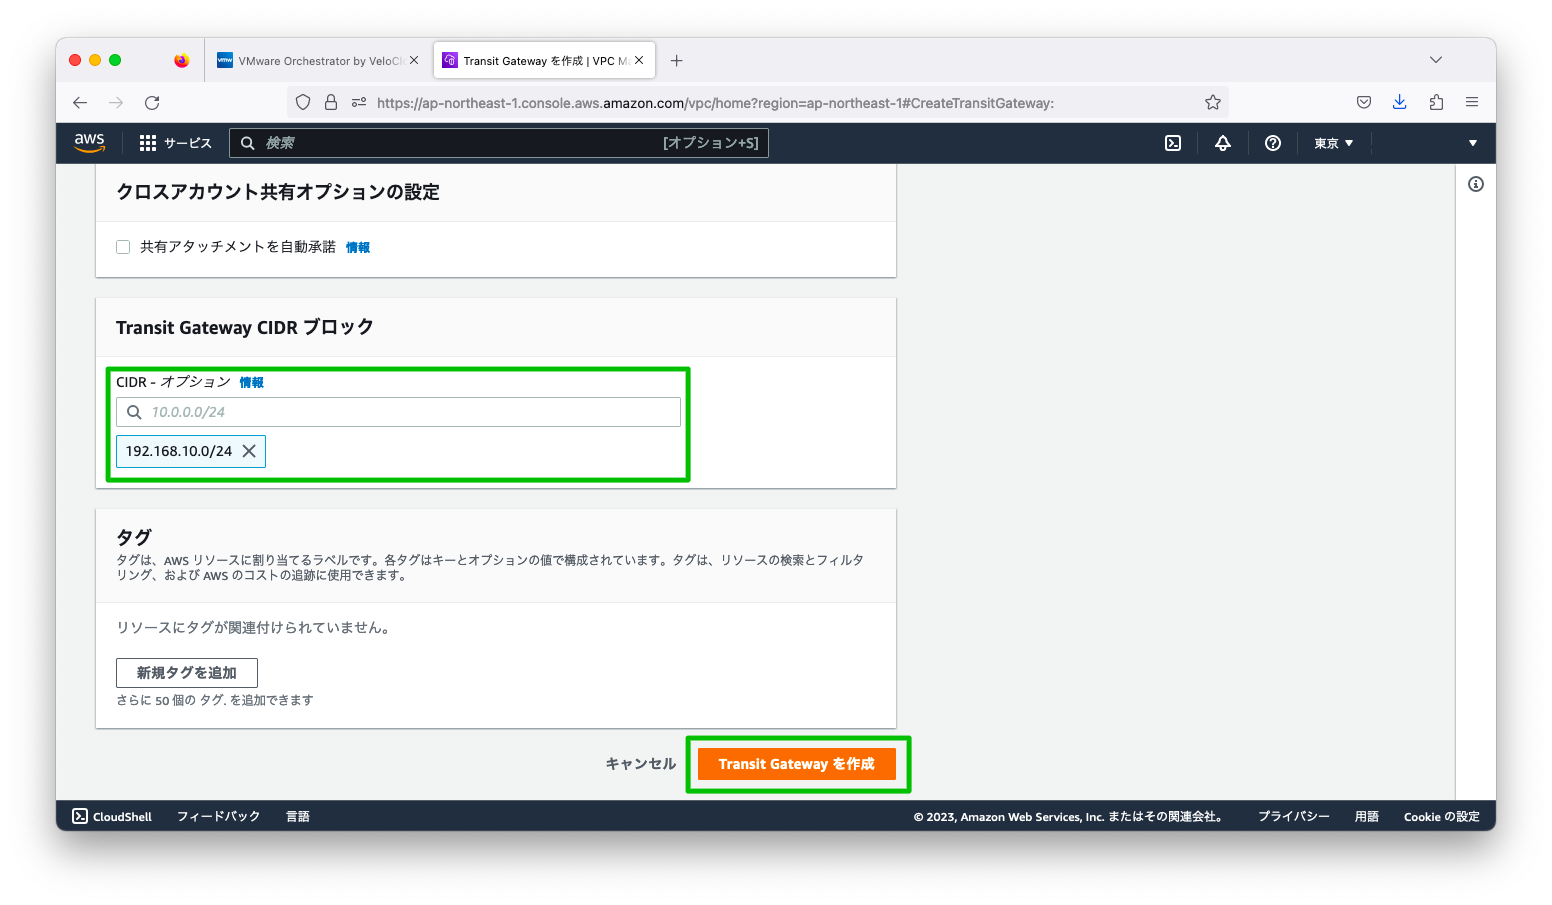The height and width of the screenshot is (905, 1552).
Task: Open the サービス grid menu
Action: click(175, 143)
